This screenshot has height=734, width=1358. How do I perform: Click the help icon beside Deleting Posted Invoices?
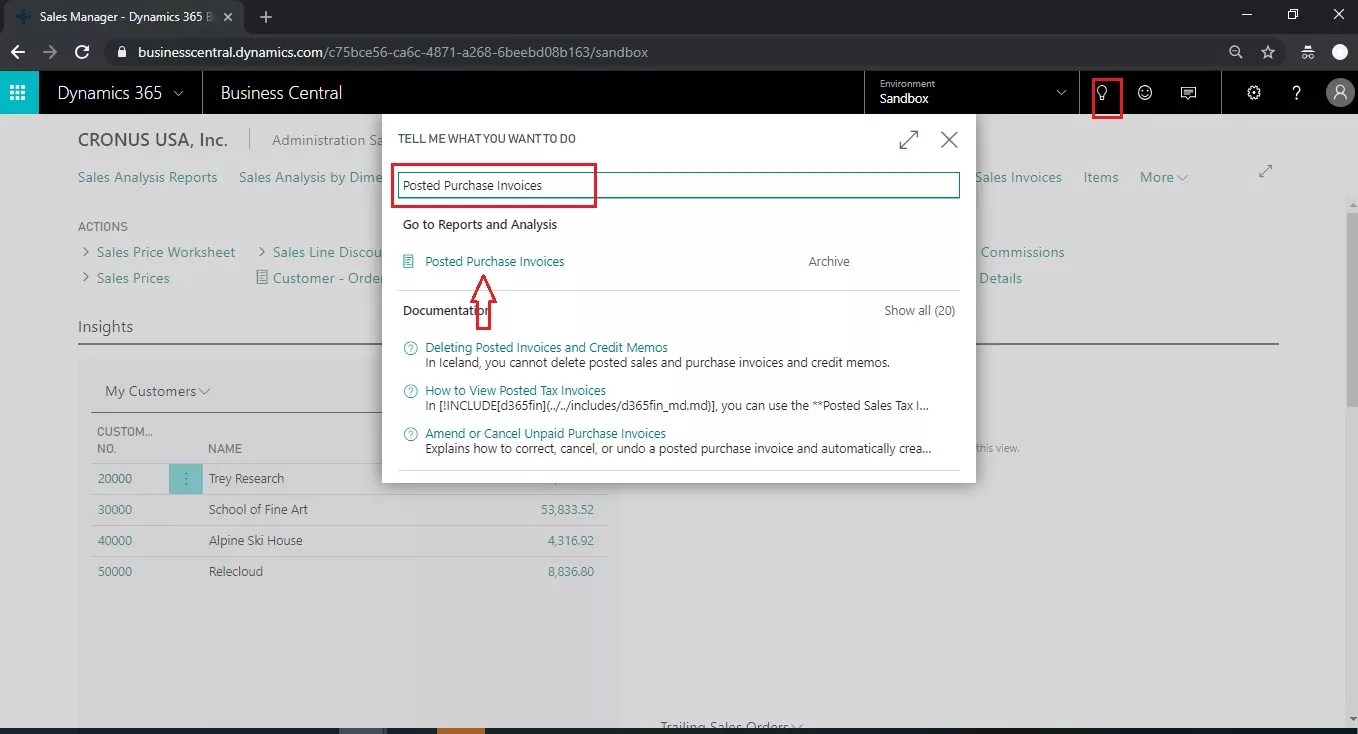tap(410, 348)
